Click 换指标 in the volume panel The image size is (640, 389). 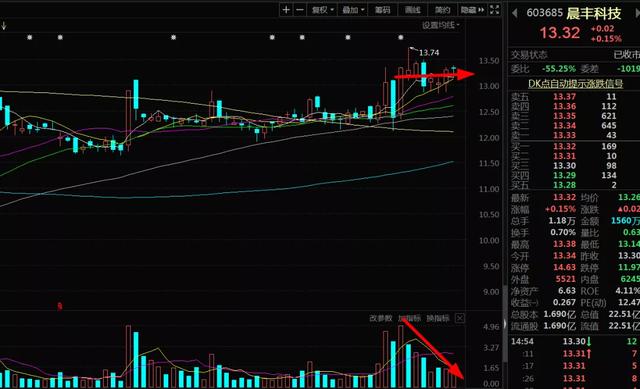click(438, 318)
